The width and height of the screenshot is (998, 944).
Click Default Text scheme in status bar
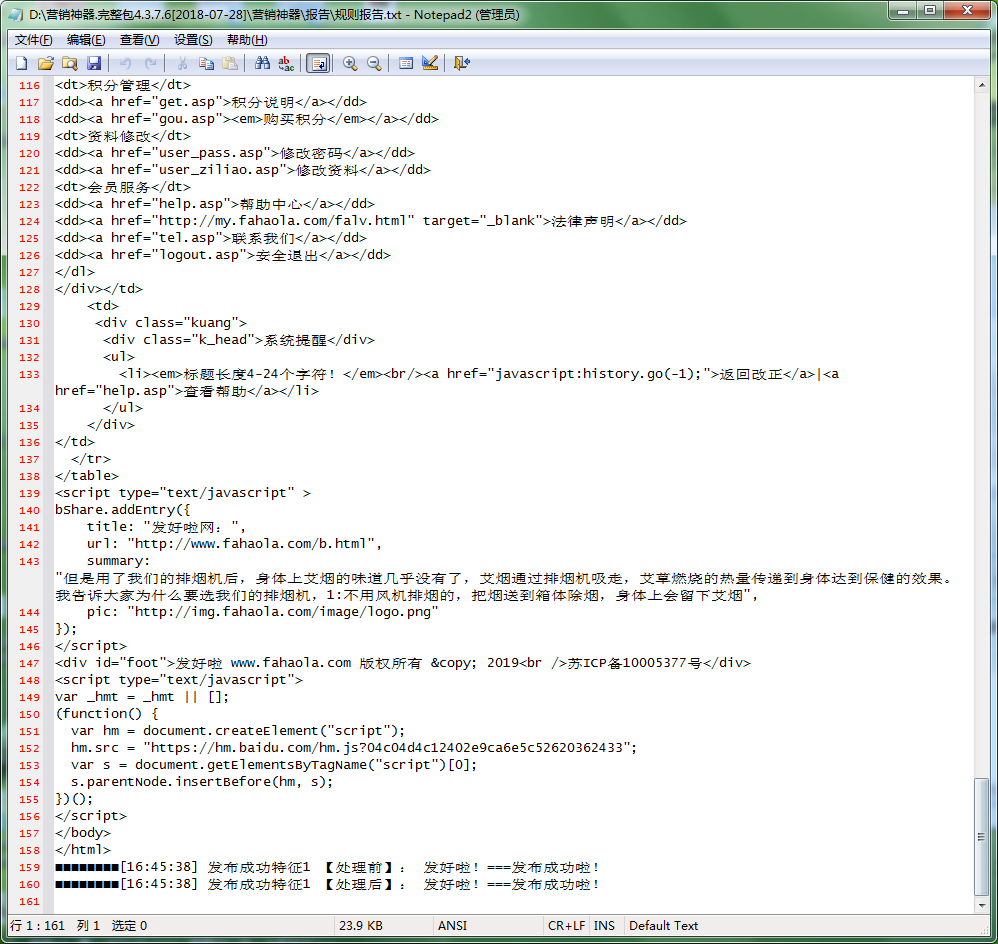(663, 926)
